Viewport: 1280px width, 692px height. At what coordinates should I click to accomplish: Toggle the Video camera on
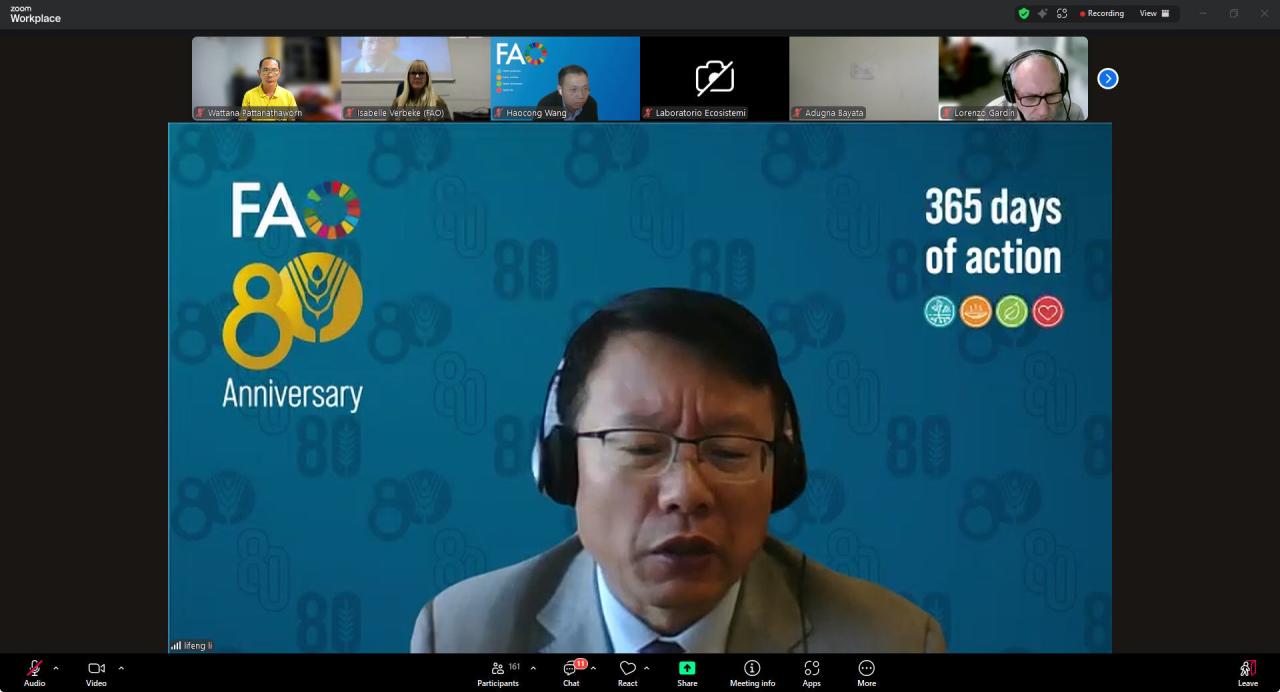pyautogui.click(x=96, y=672)
